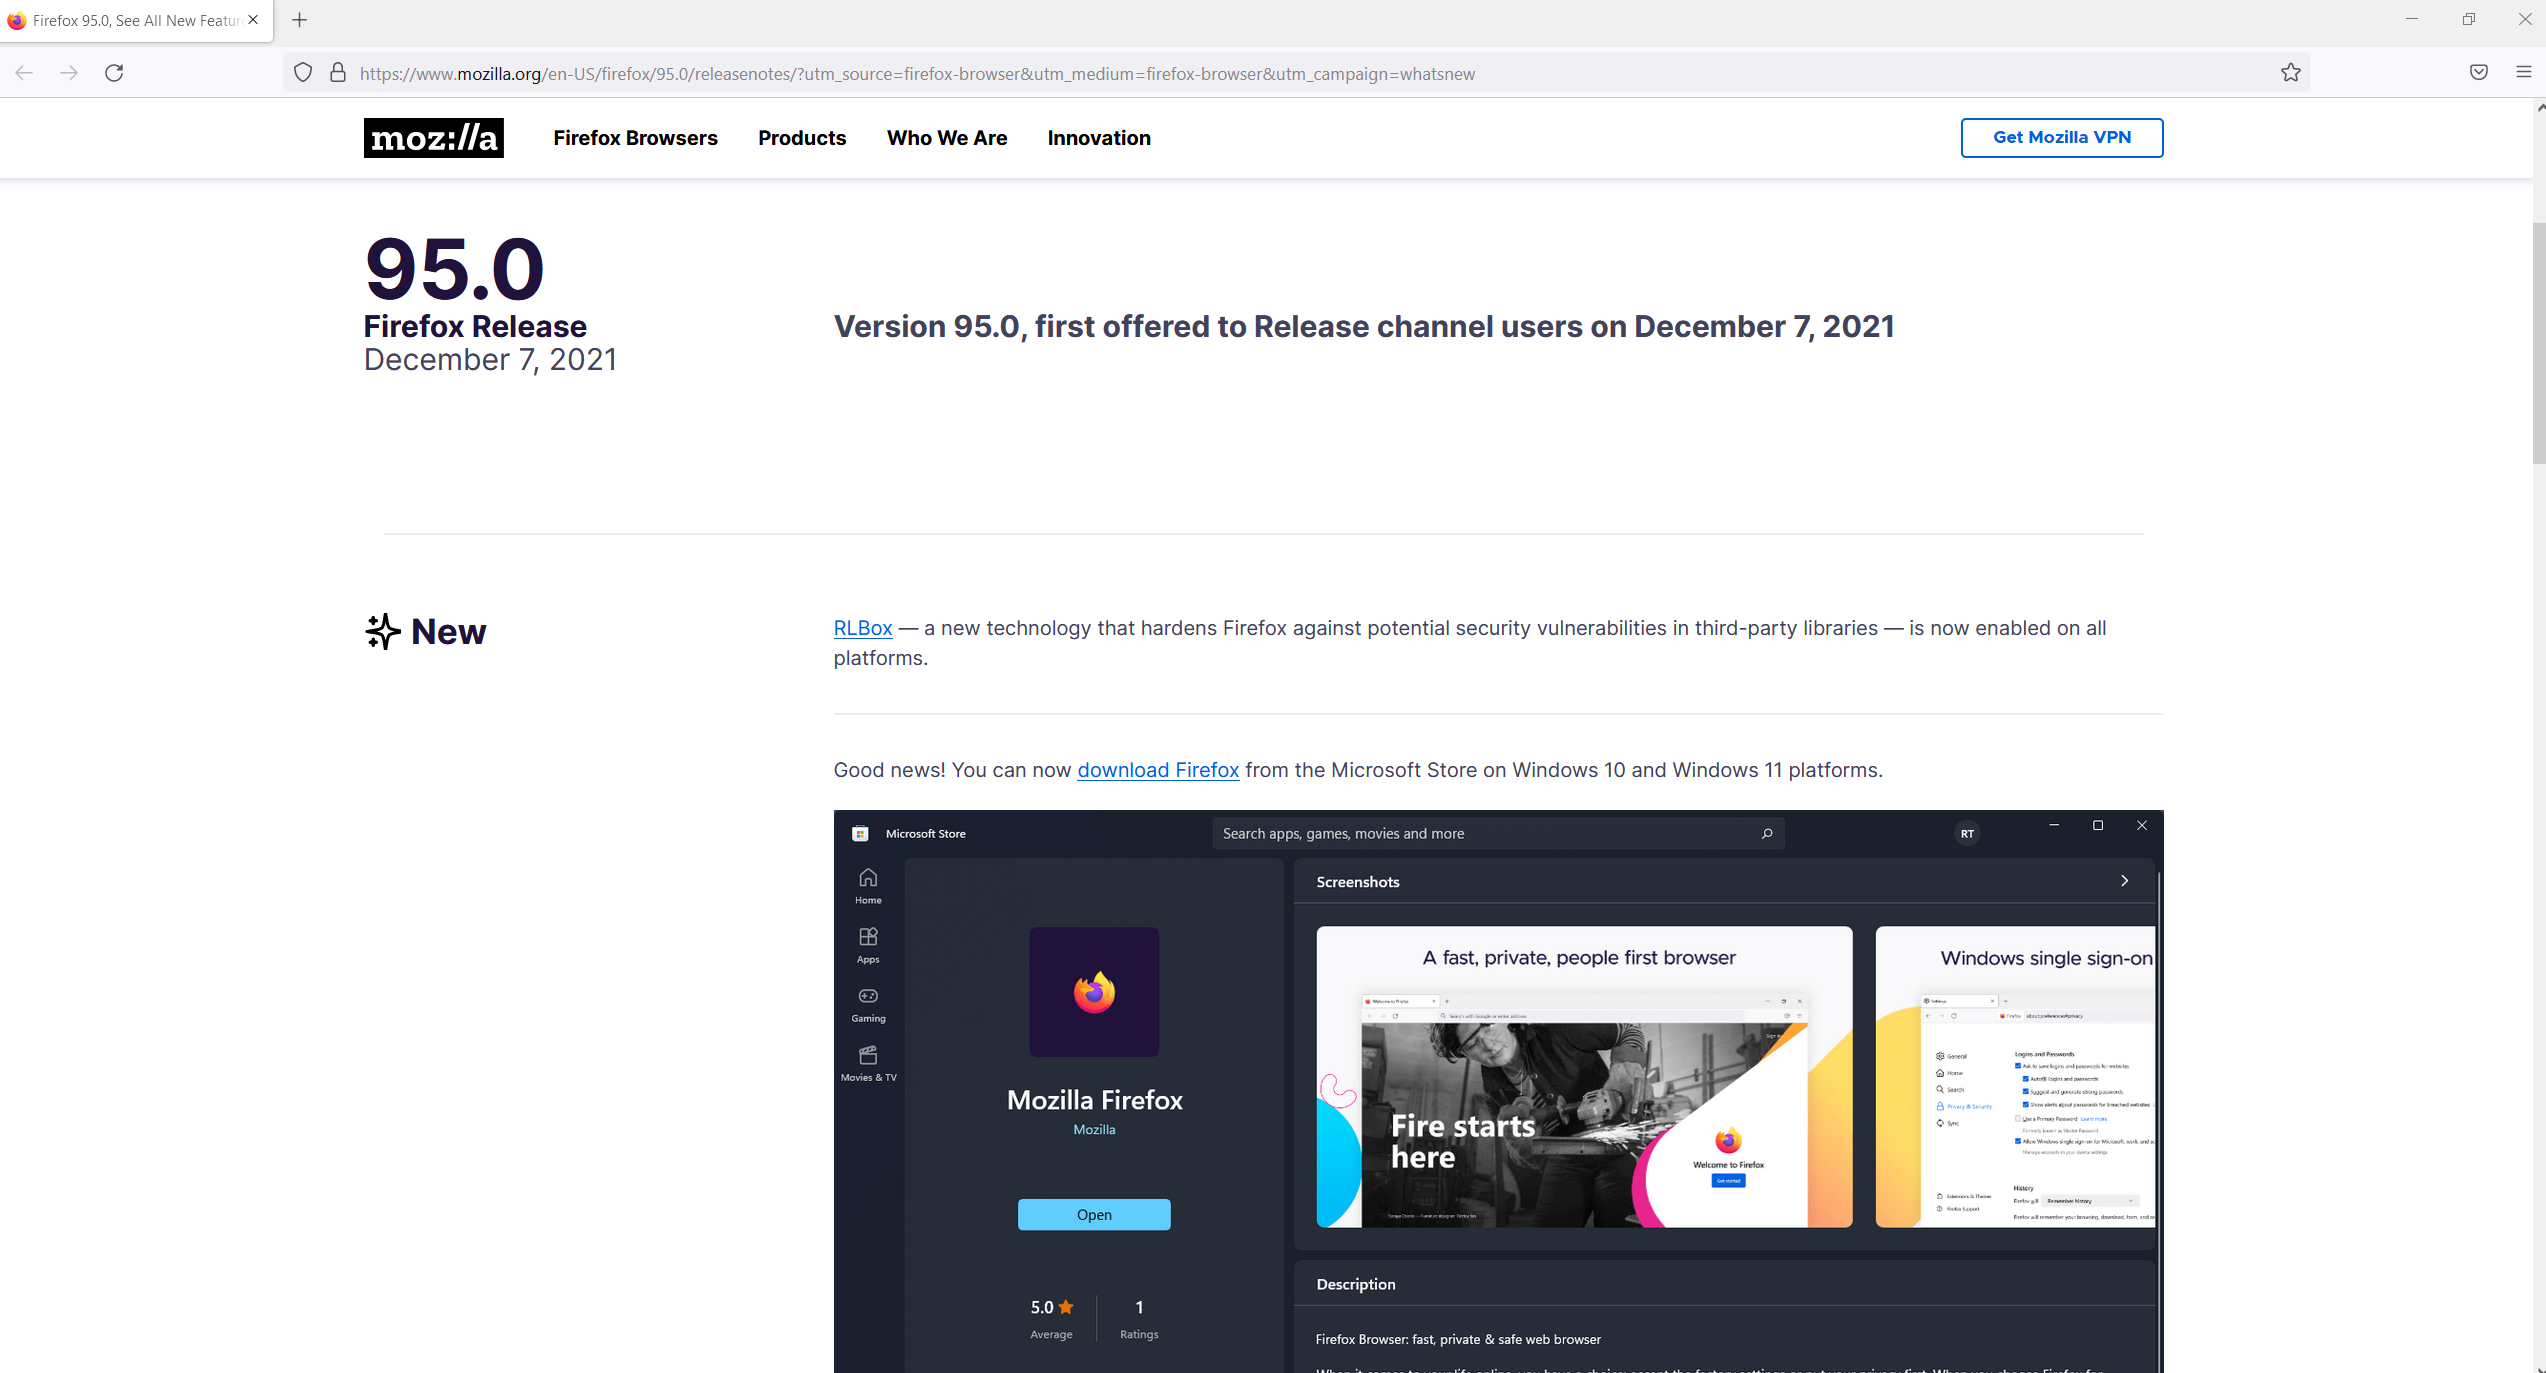Bookmark this page with the star icon
The width and height of the screenshot is (2546, 1373).
click(x=2291, y=73)
